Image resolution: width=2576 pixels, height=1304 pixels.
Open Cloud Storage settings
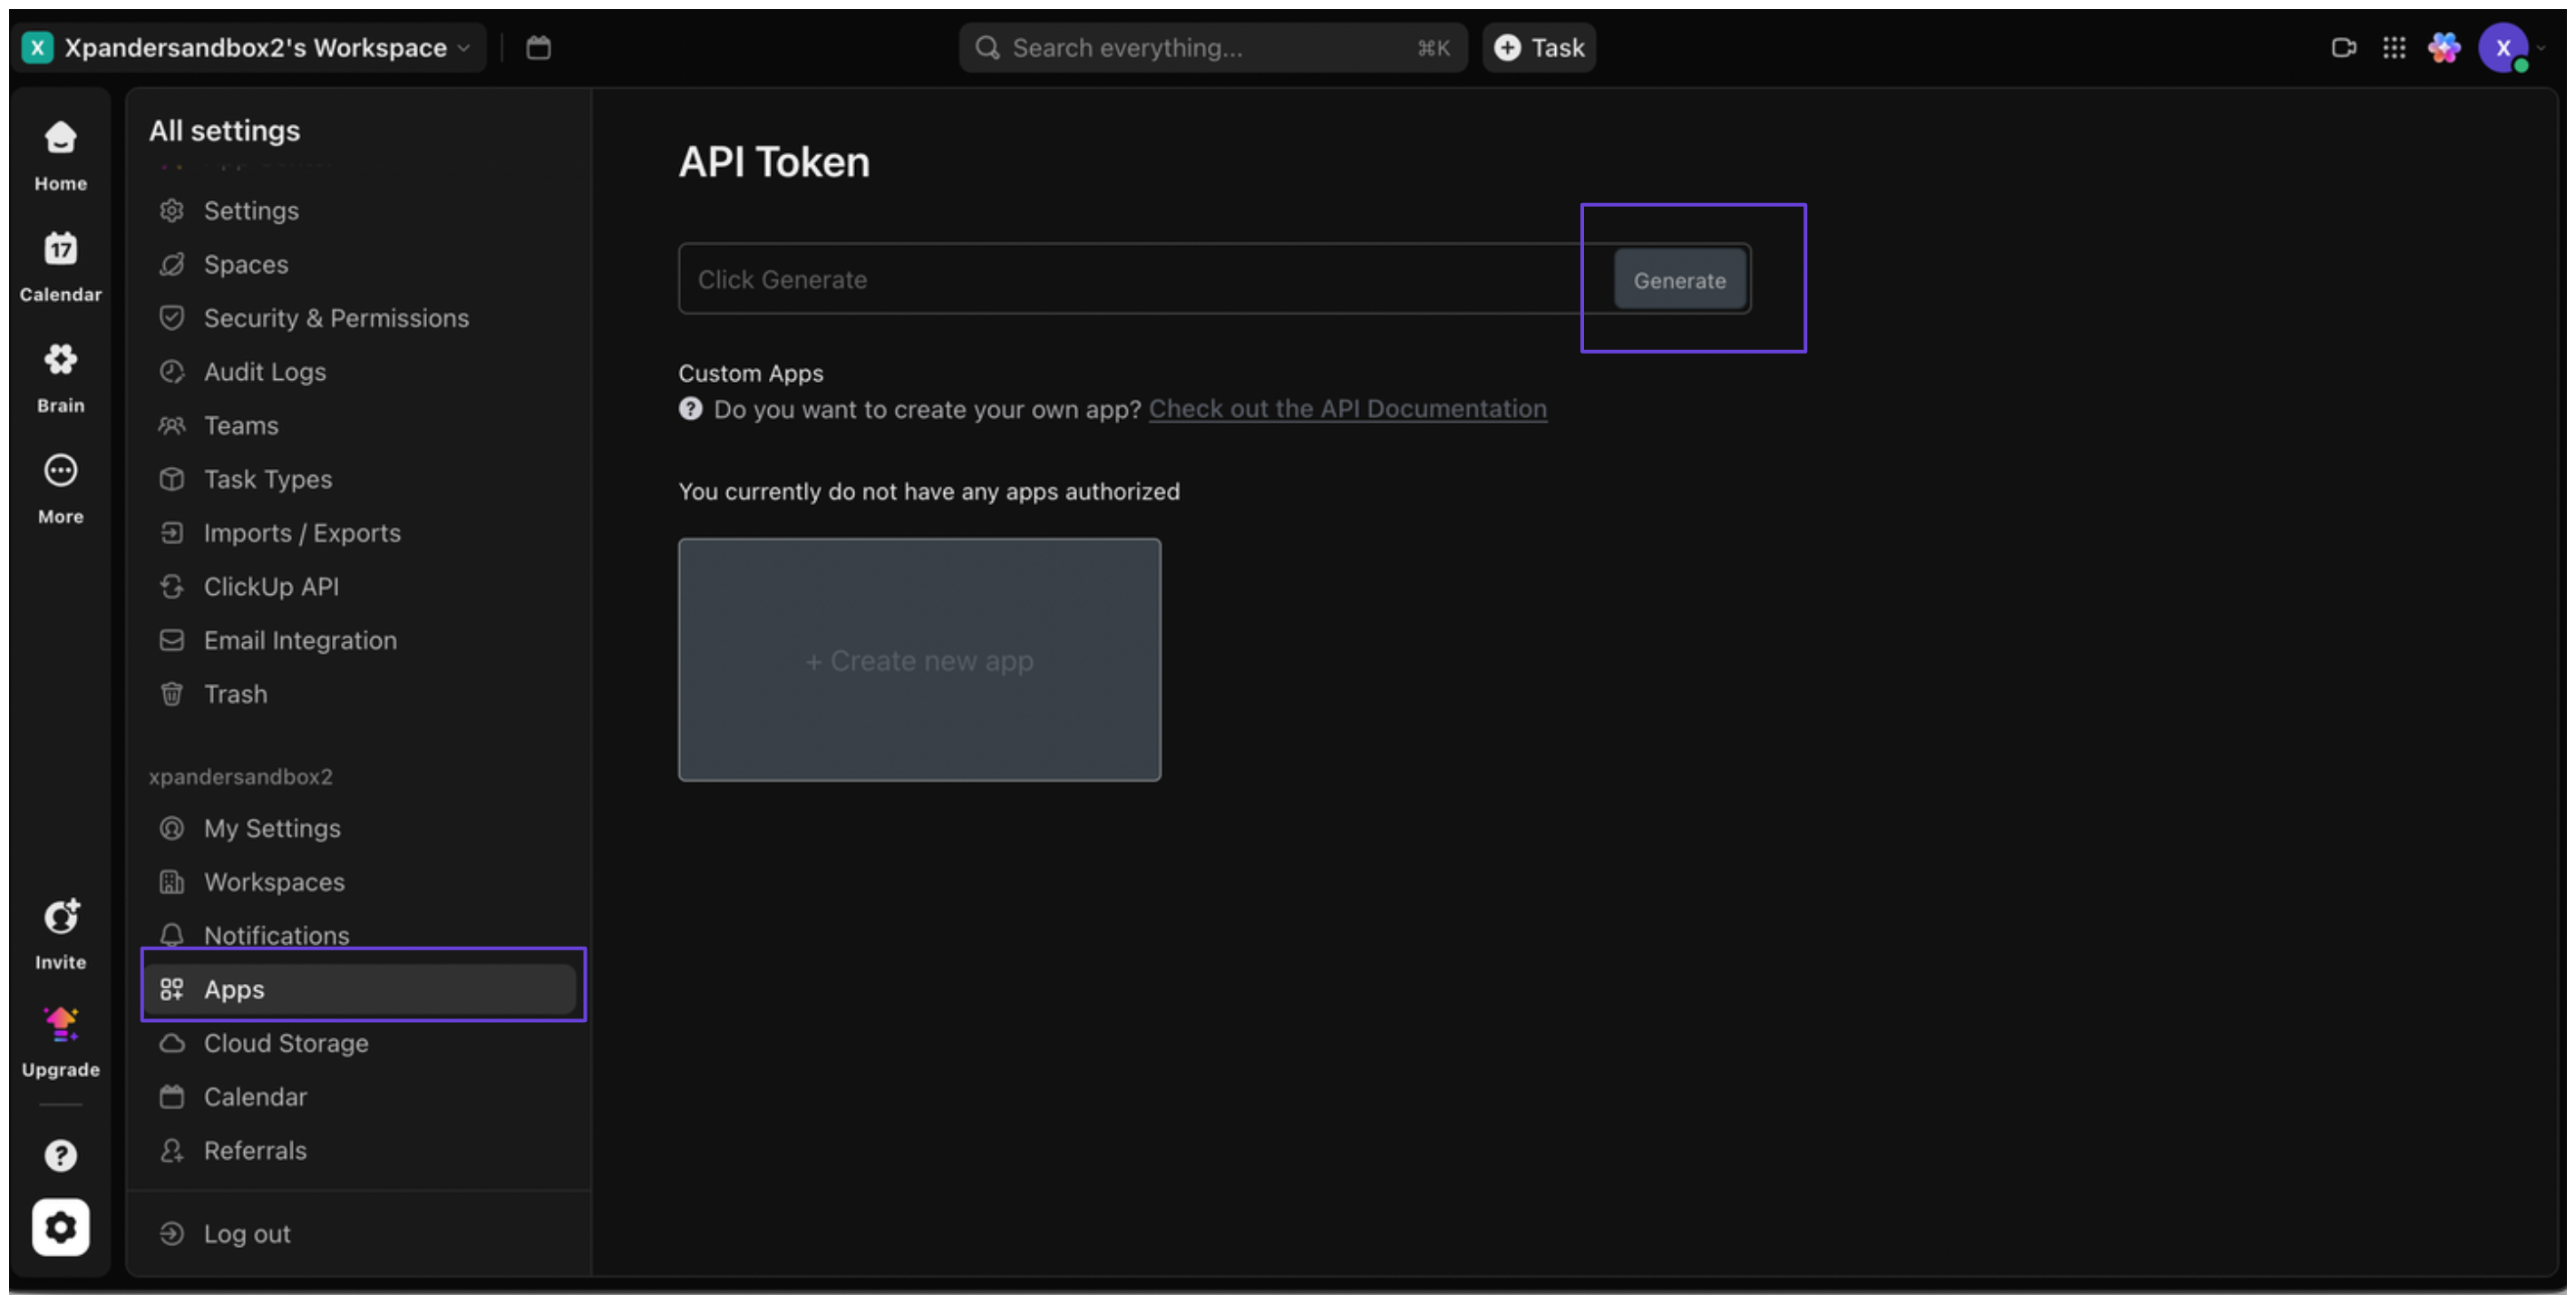click(x=285, y=1043)
